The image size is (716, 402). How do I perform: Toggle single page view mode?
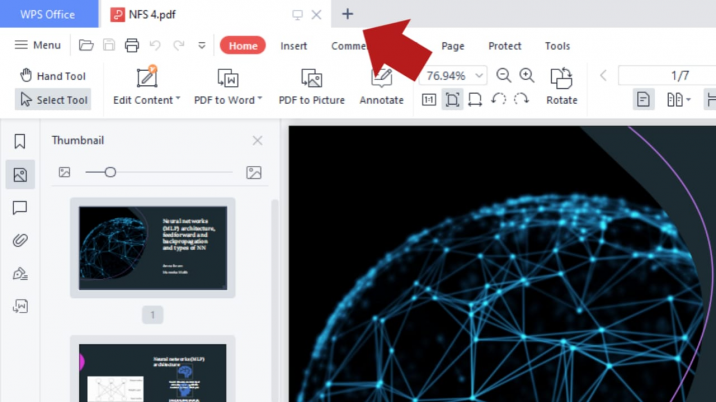coord(643,99)
